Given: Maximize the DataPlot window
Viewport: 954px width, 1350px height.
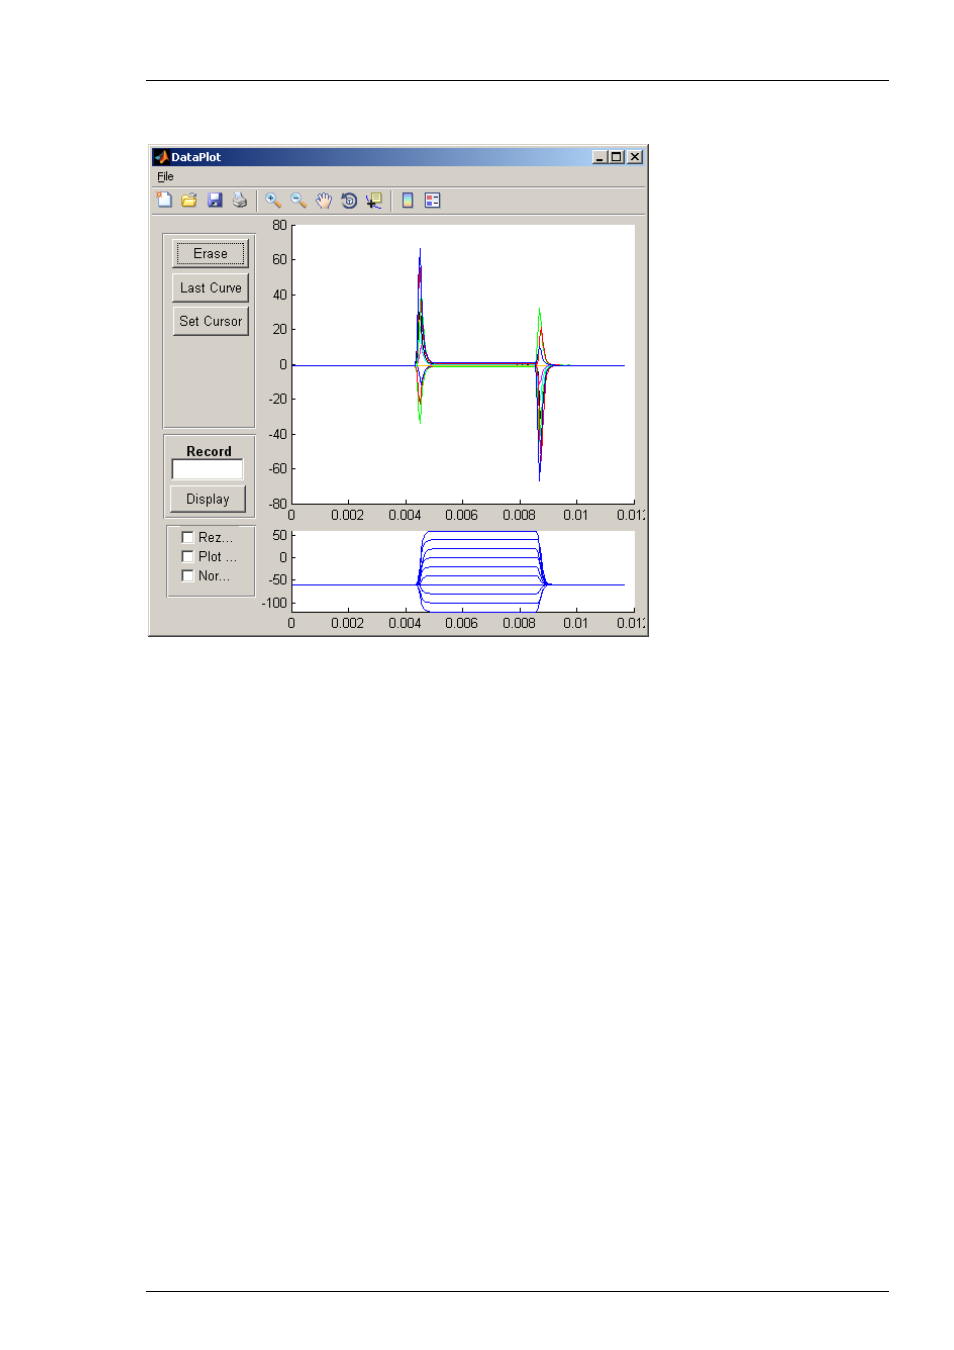Looking at the screenshot, I should [x=616, y=157].
